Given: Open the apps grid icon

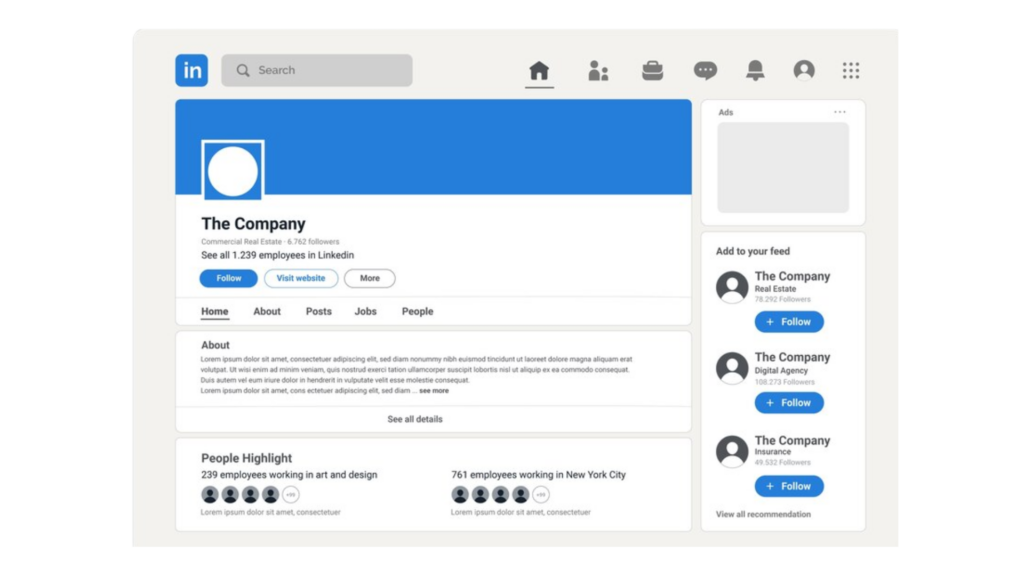Looking at the screenshot, I should [851, 69].
